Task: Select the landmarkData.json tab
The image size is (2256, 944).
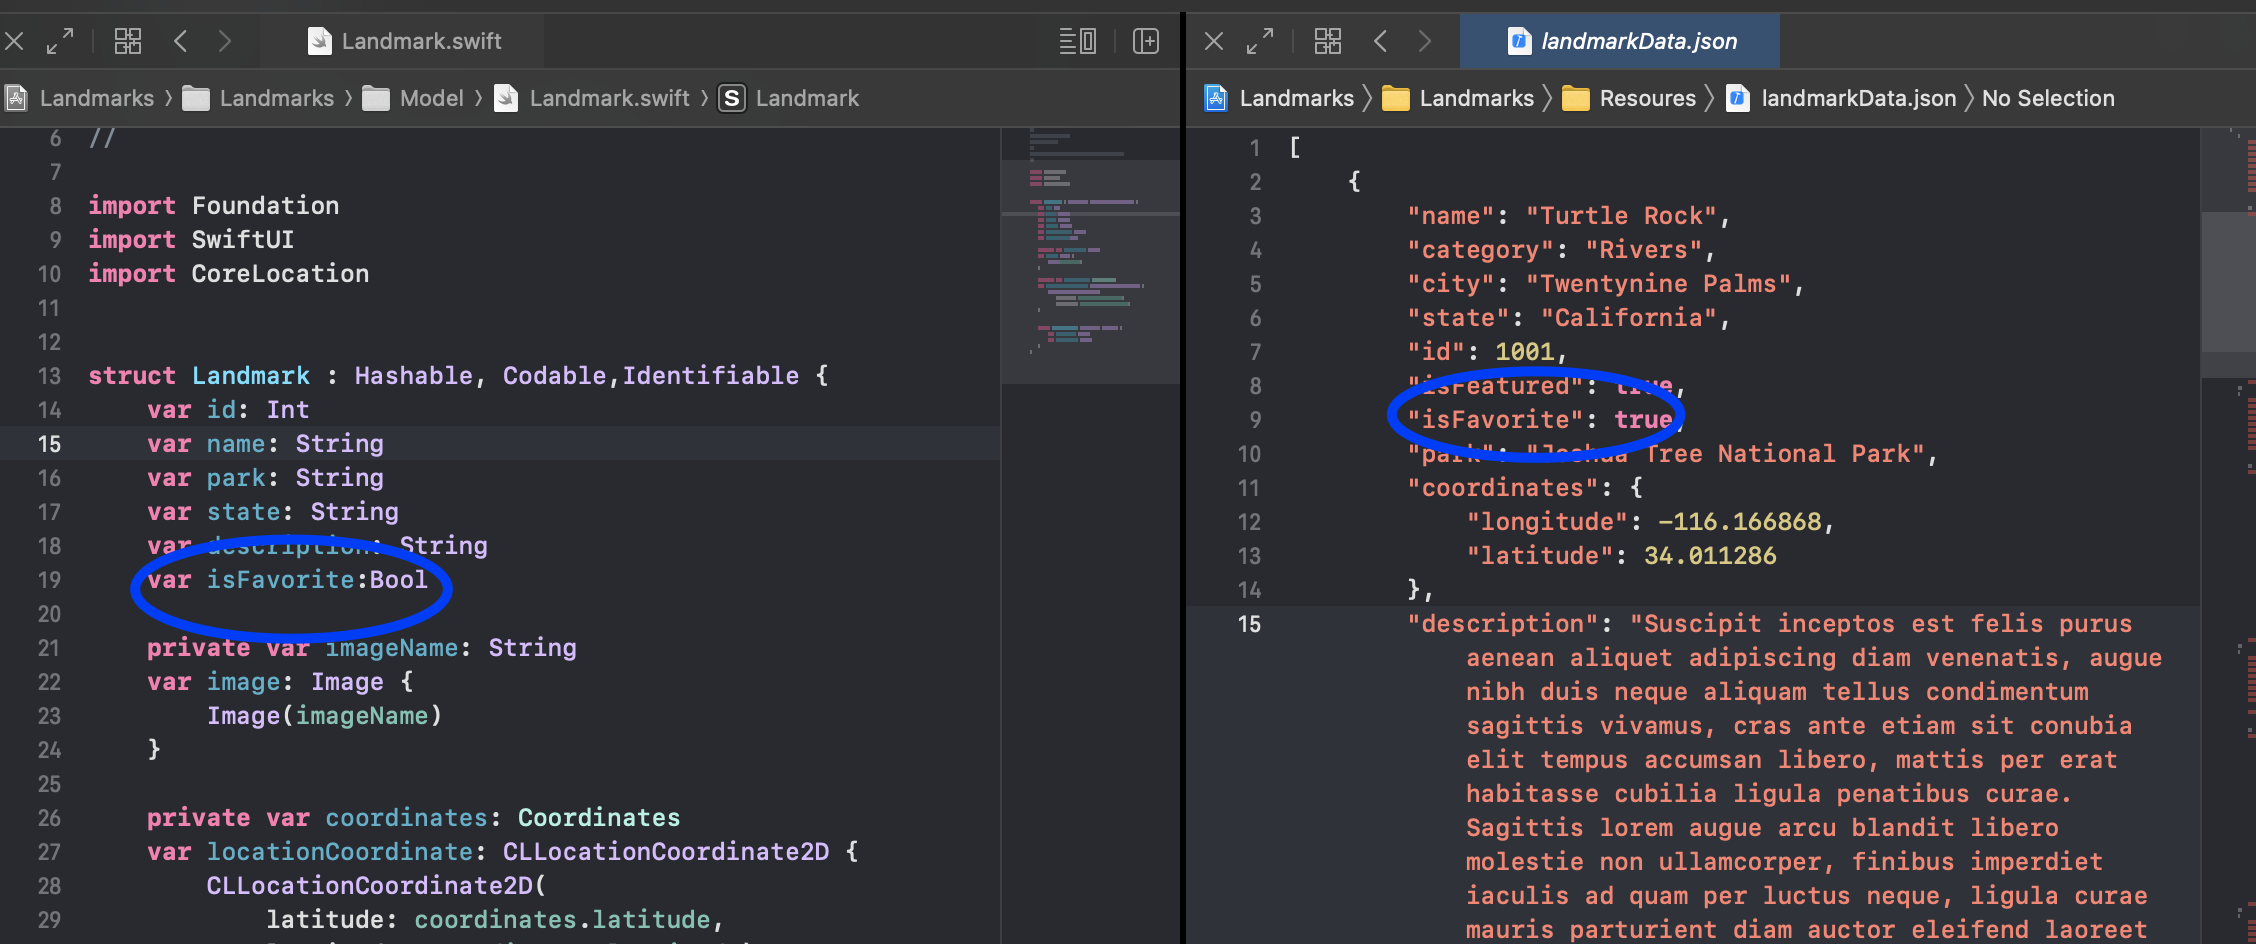Action: [1620, 41]
